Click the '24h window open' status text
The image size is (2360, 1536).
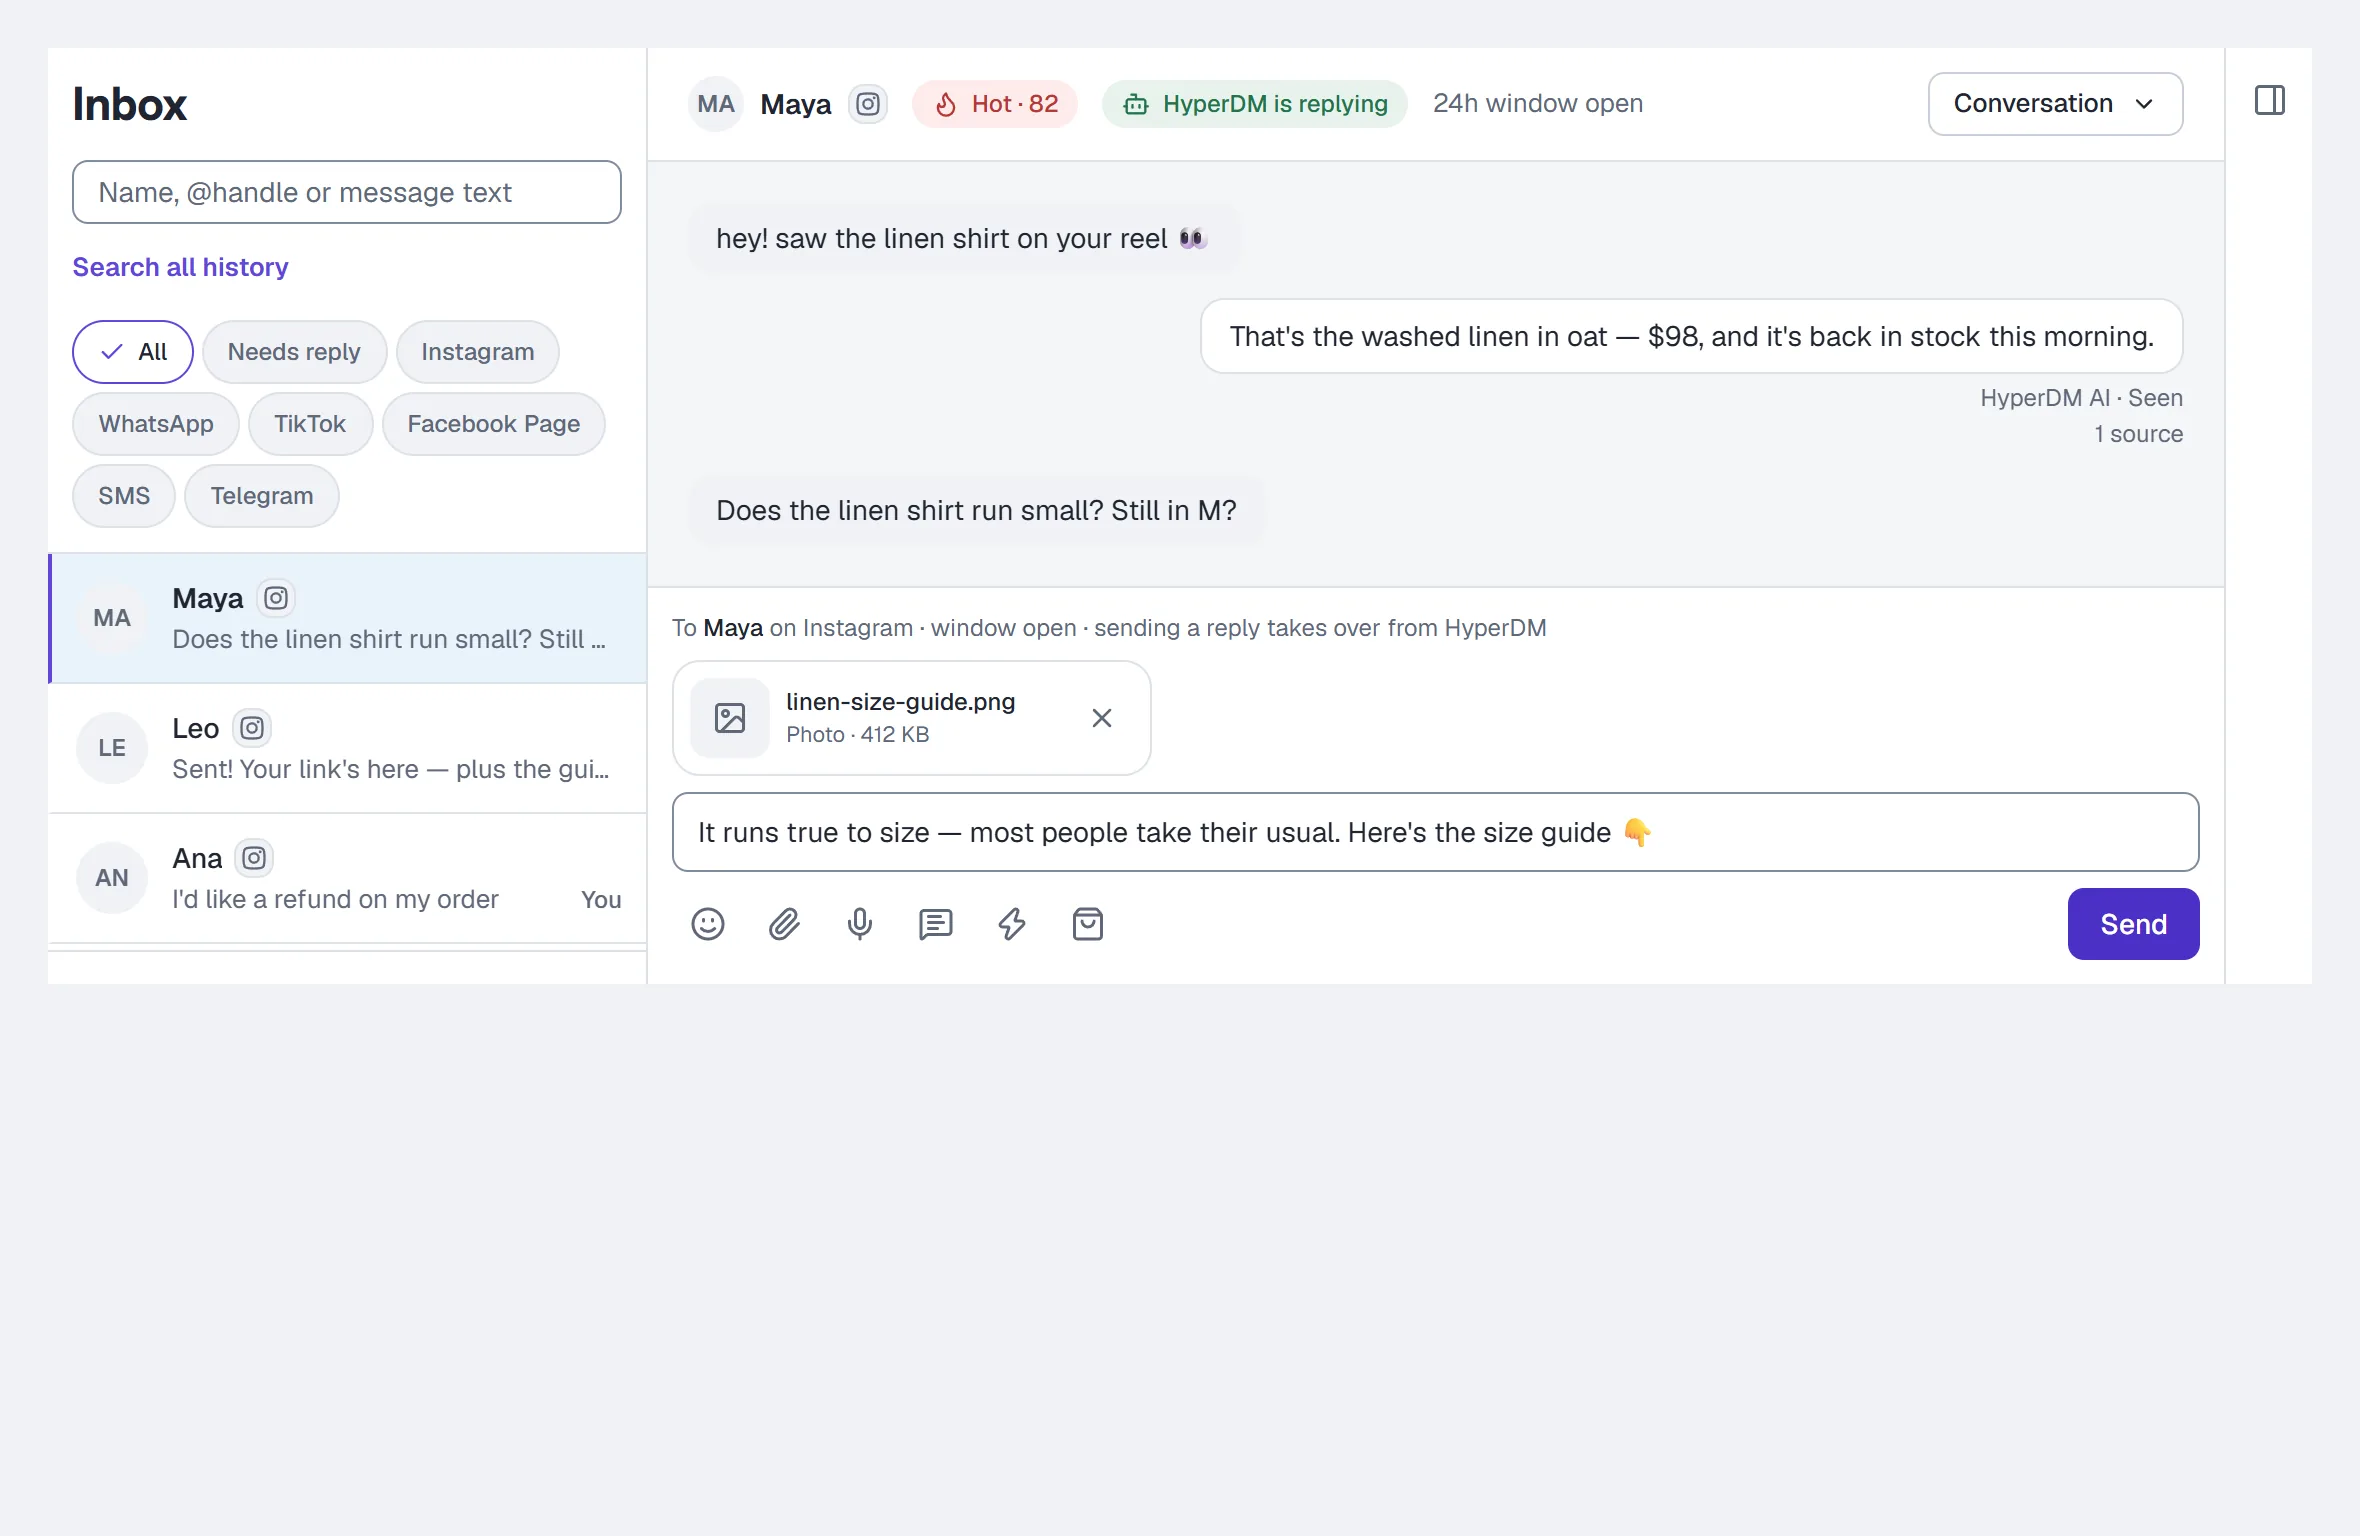coord(1538,104)
